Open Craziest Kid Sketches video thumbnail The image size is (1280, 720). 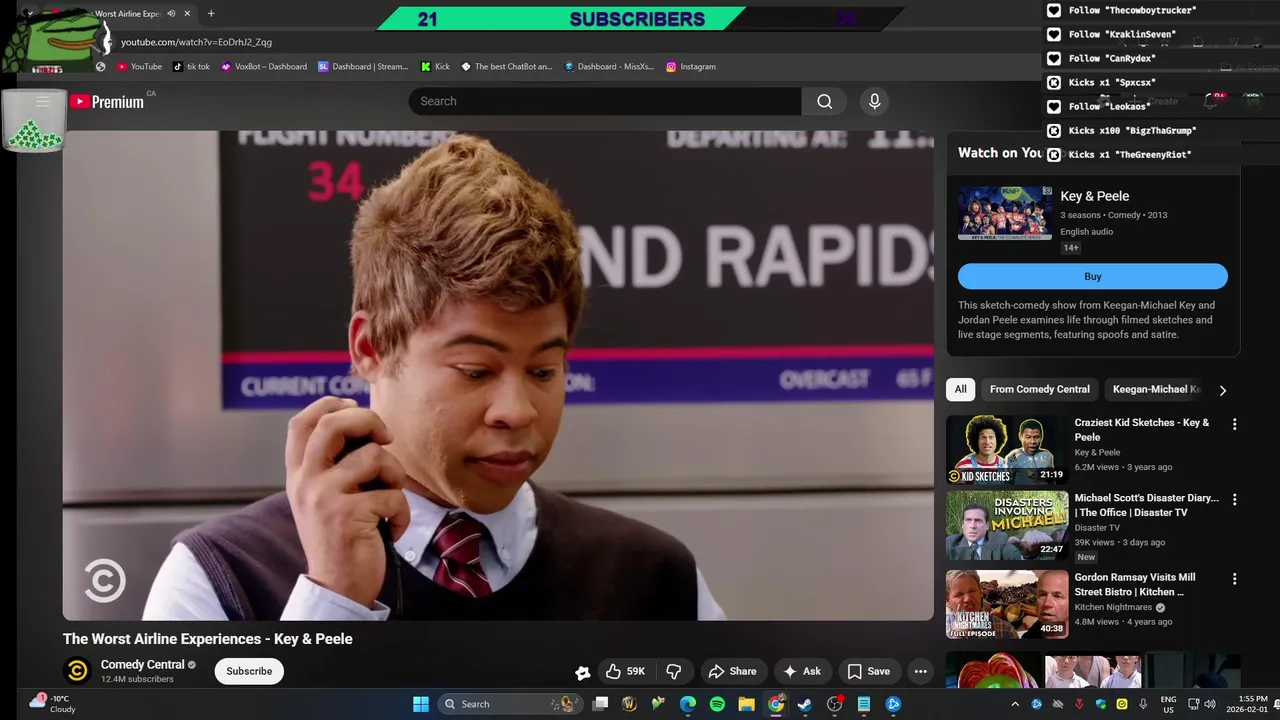(1007, 450)
